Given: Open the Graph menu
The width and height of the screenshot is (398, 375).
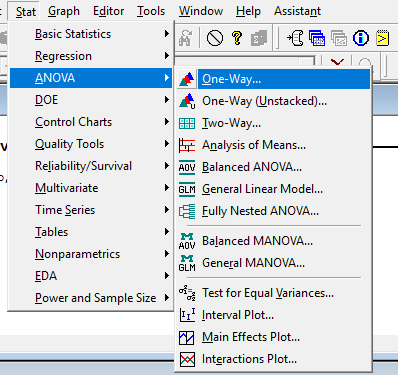Looking at the screenshot, I should tap(64, 11).
